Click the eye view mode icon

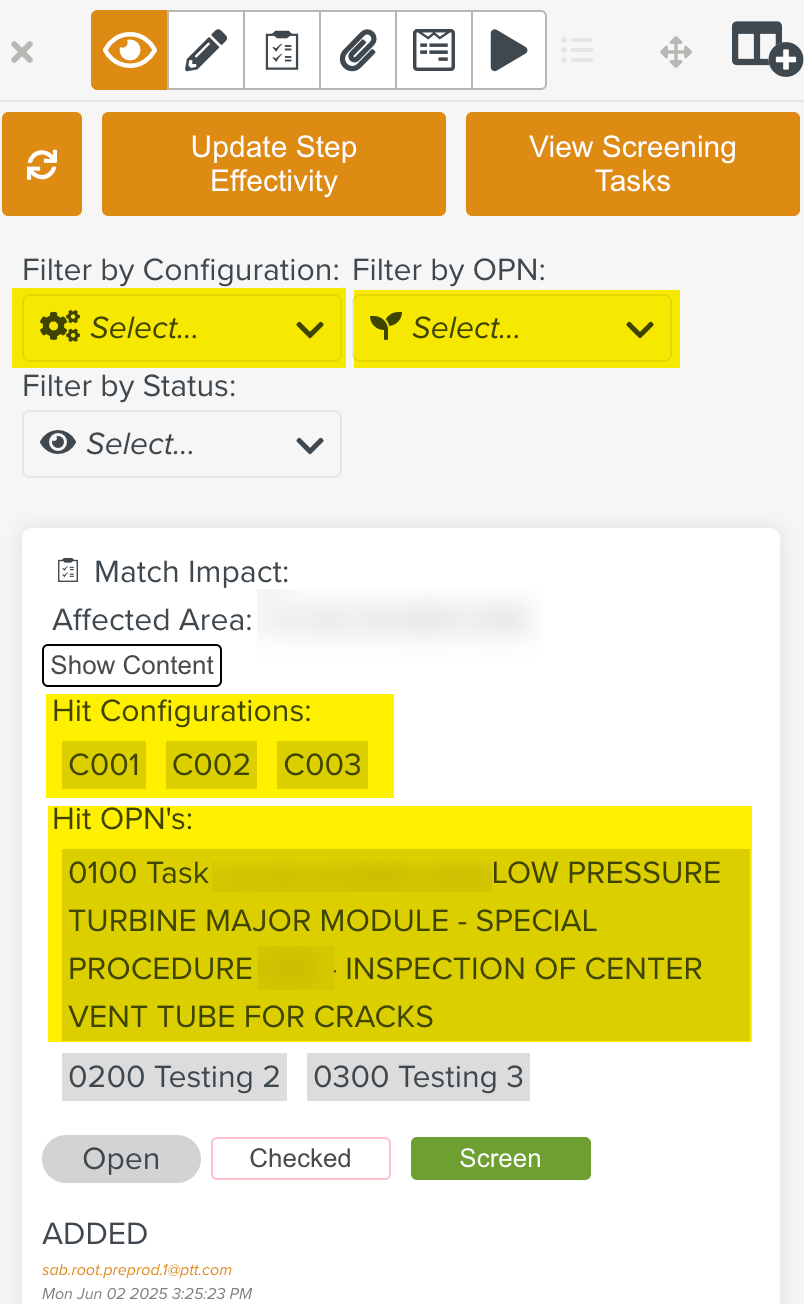[129, 50]
